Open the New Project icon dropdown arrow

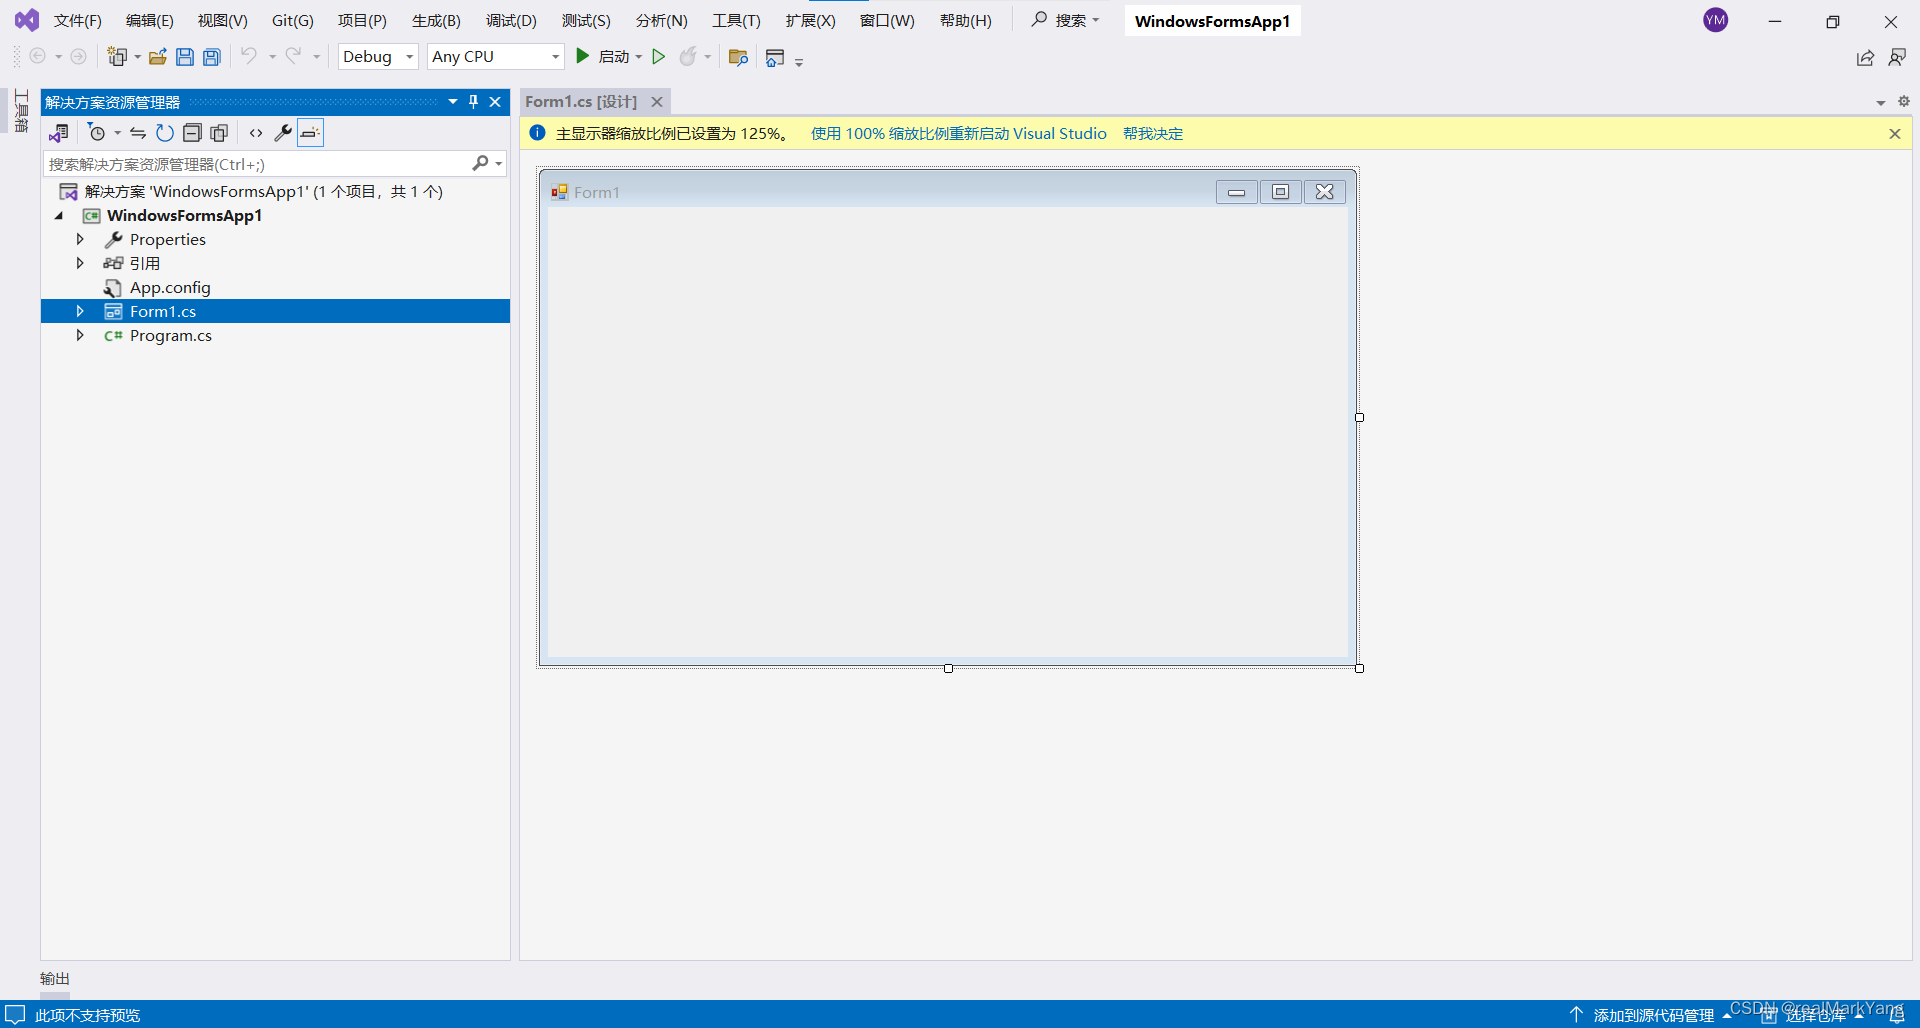click(x=138, y=57)
